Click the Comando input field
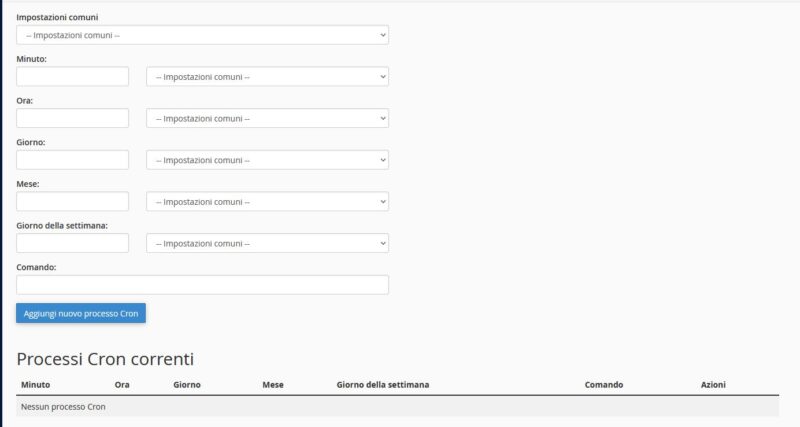This screenshot has width=800, height=427. coord(203,285)
